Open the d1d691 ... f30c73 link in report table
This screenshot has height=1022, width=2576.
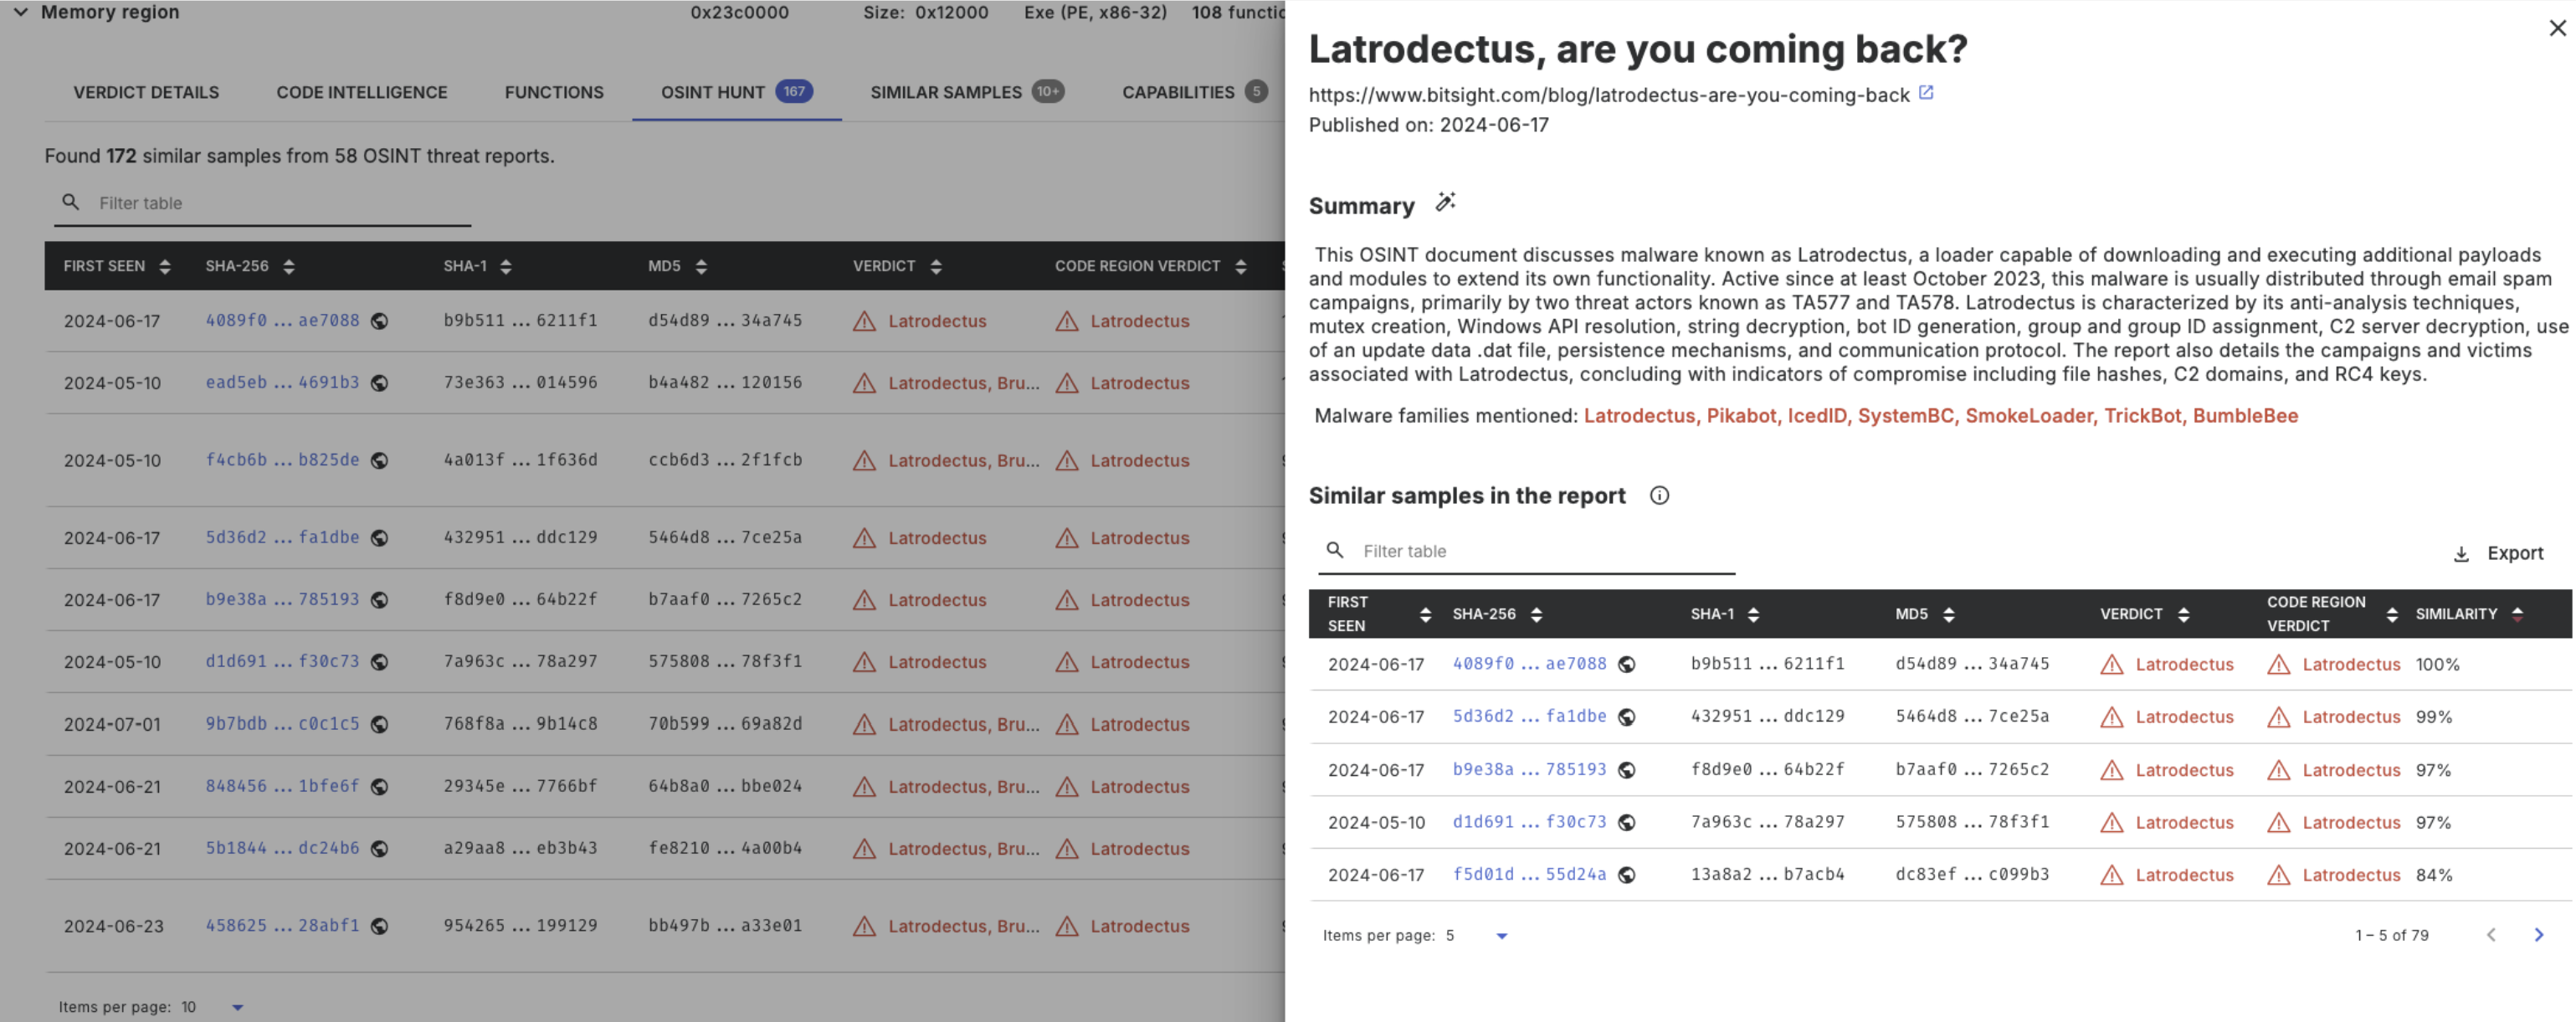(x=1528, y=822)
